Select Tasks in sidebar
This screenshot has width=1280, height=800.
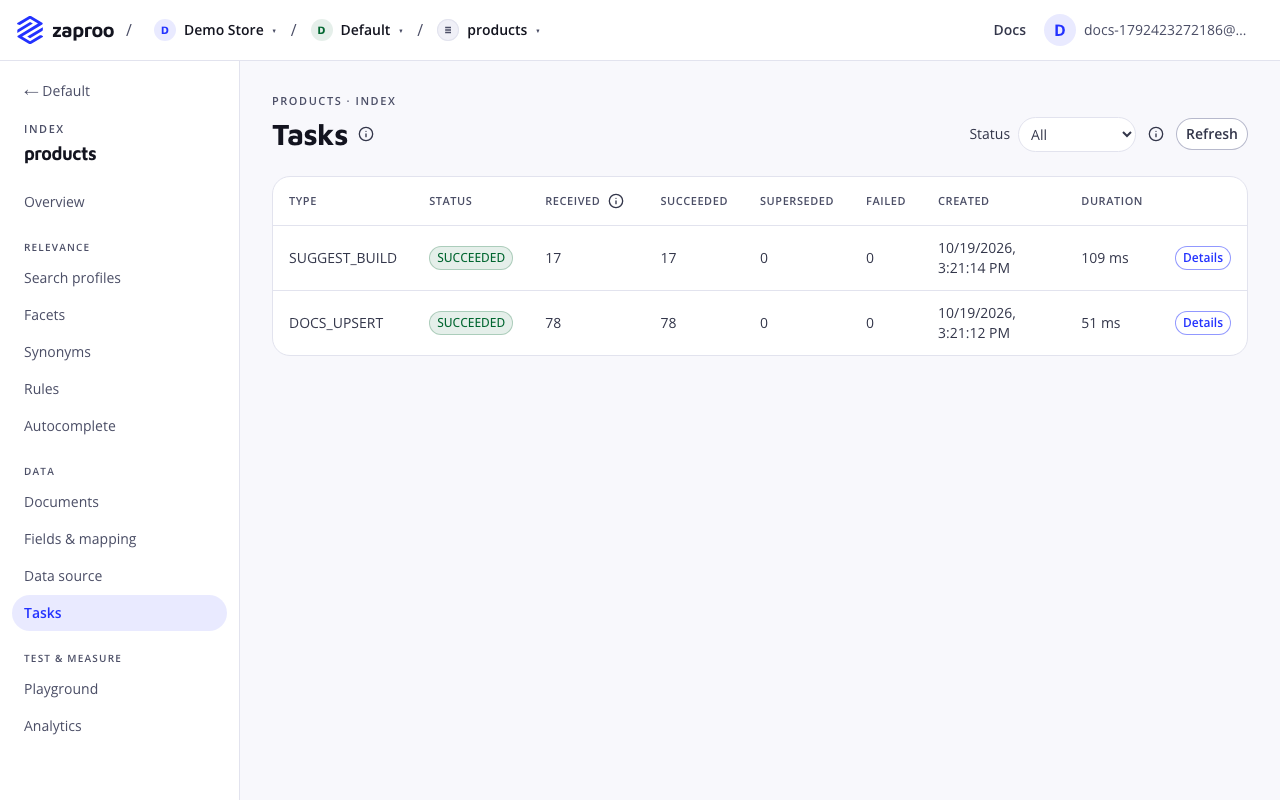(x=119, y=613)
